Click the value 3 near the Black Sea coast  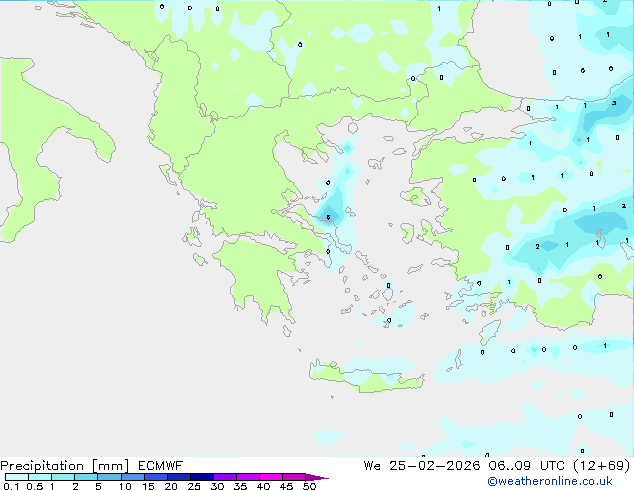point(614,103)
